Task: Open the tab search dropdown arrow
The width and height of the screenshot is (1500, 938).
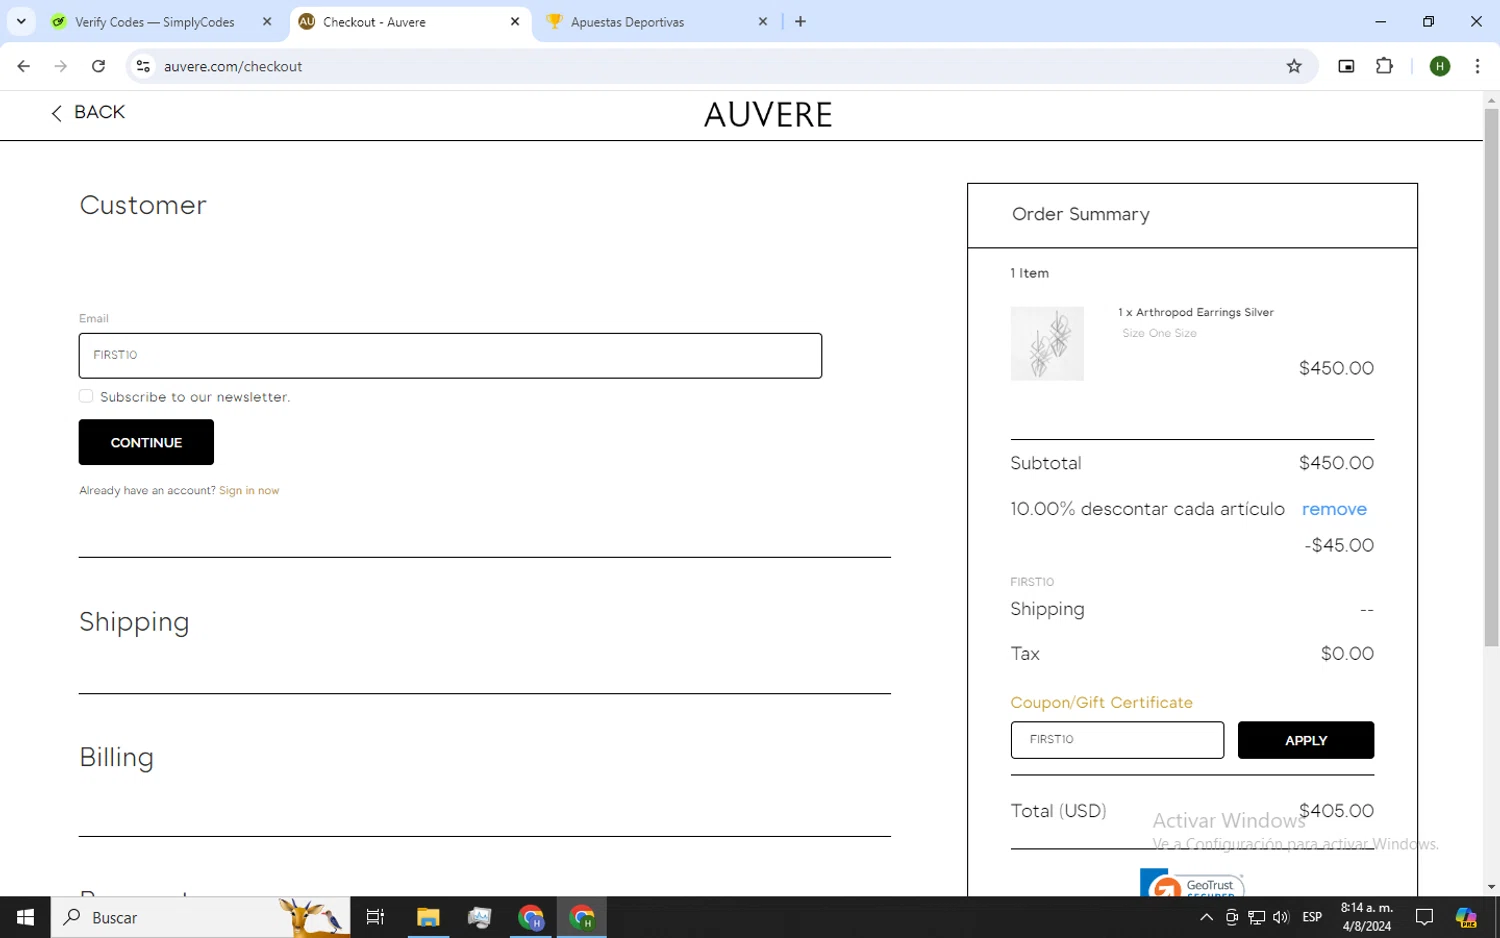Action: [21, 21]
